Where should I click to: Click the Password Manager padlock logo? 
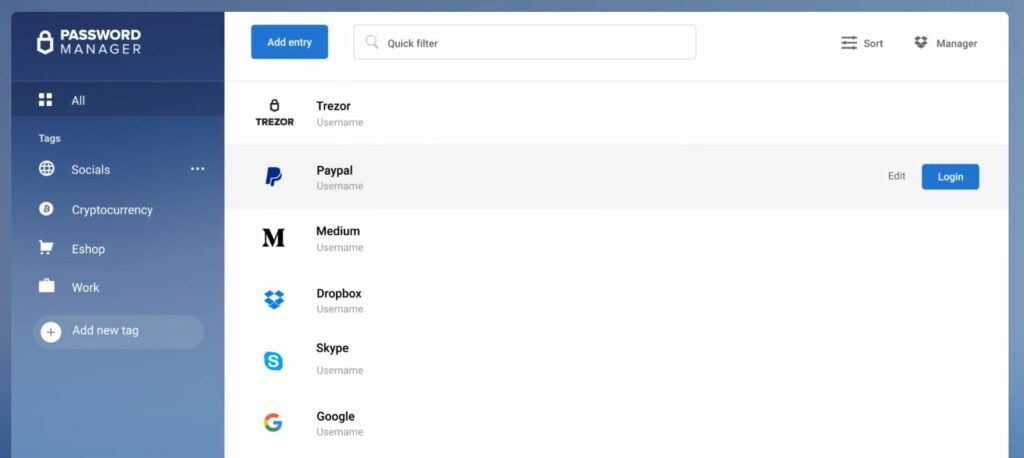coord(44,42)
